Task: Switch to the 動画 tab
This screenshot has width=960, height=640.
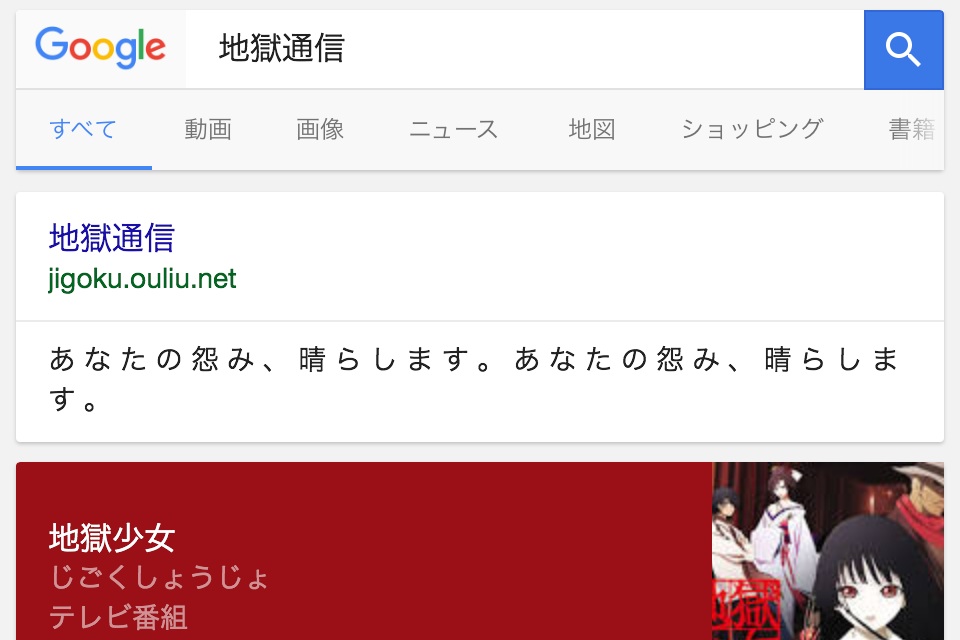Action: pos(208,129)
